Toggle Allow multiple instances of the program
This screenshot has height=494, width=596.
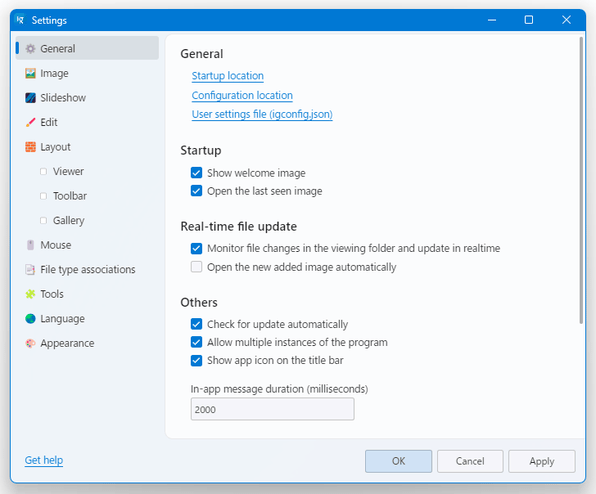[x=197, y=342]
